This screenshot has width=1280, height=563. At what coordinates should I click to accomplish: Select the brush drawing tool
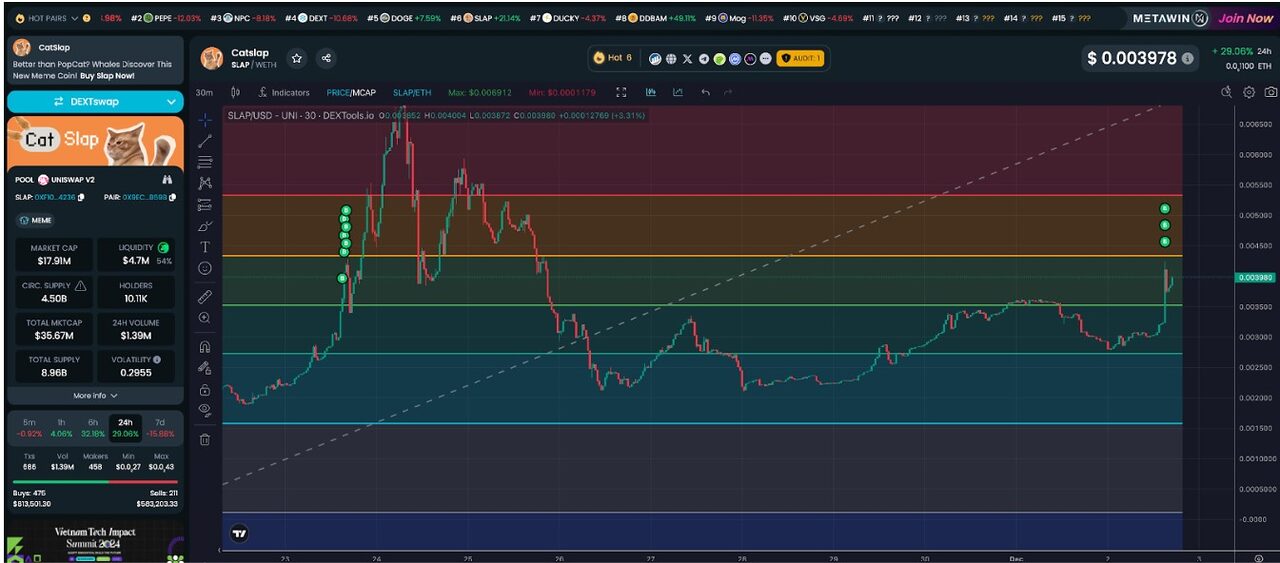click(205, 226)
